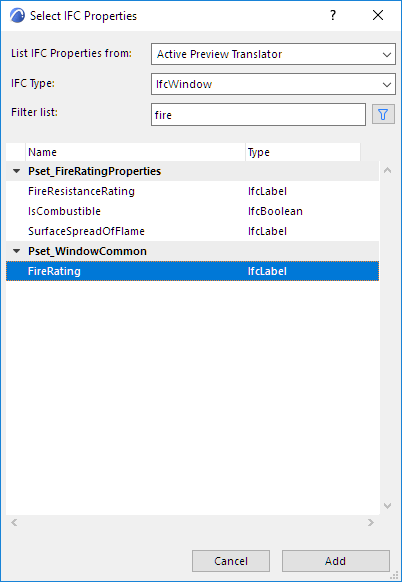Image resolution: width=402 pixels, height=582 pixels.
Task: Click IfcLabel type of FireResistanceRating
Action: coord(267,191)
